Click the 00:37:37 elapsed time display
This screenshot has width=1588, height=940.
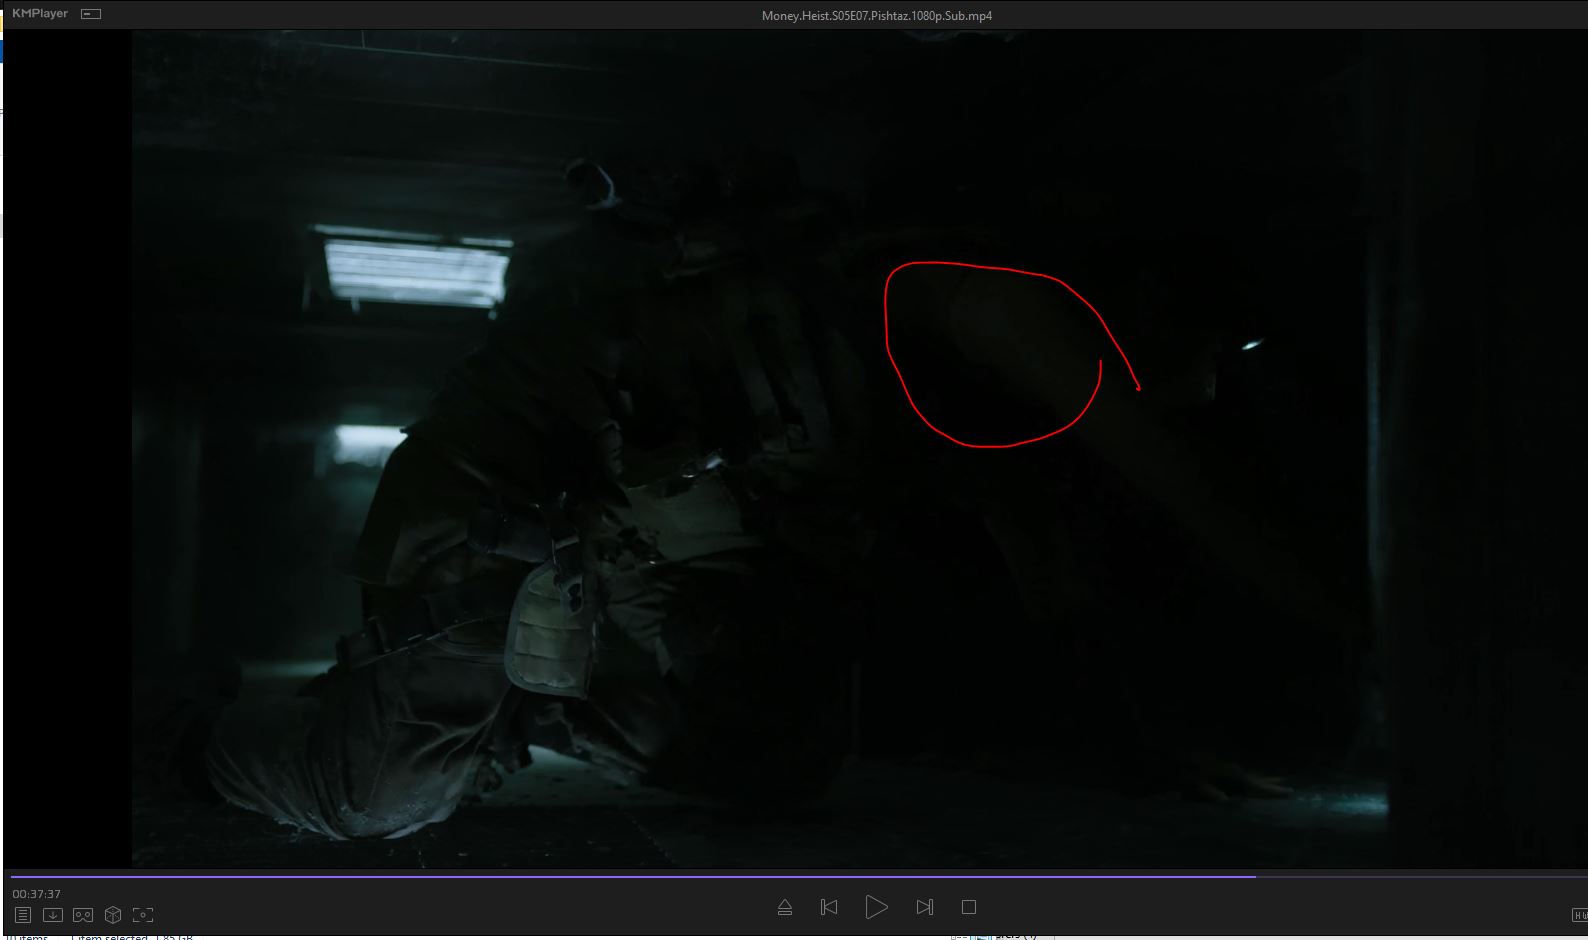[37, 894]
